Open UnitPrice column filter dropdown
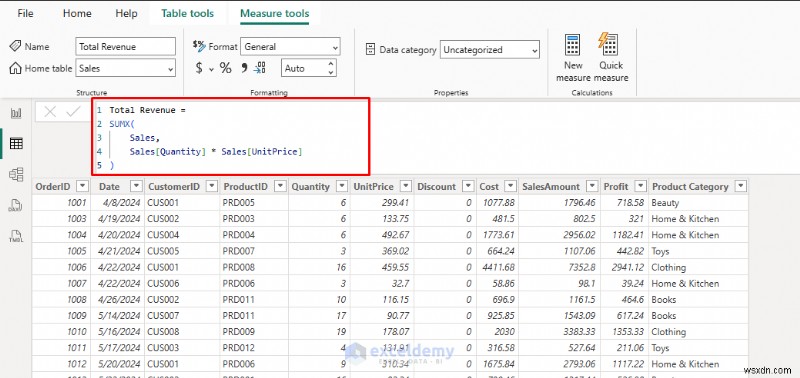This screenshot has height=378, width=800. point(406,186)
